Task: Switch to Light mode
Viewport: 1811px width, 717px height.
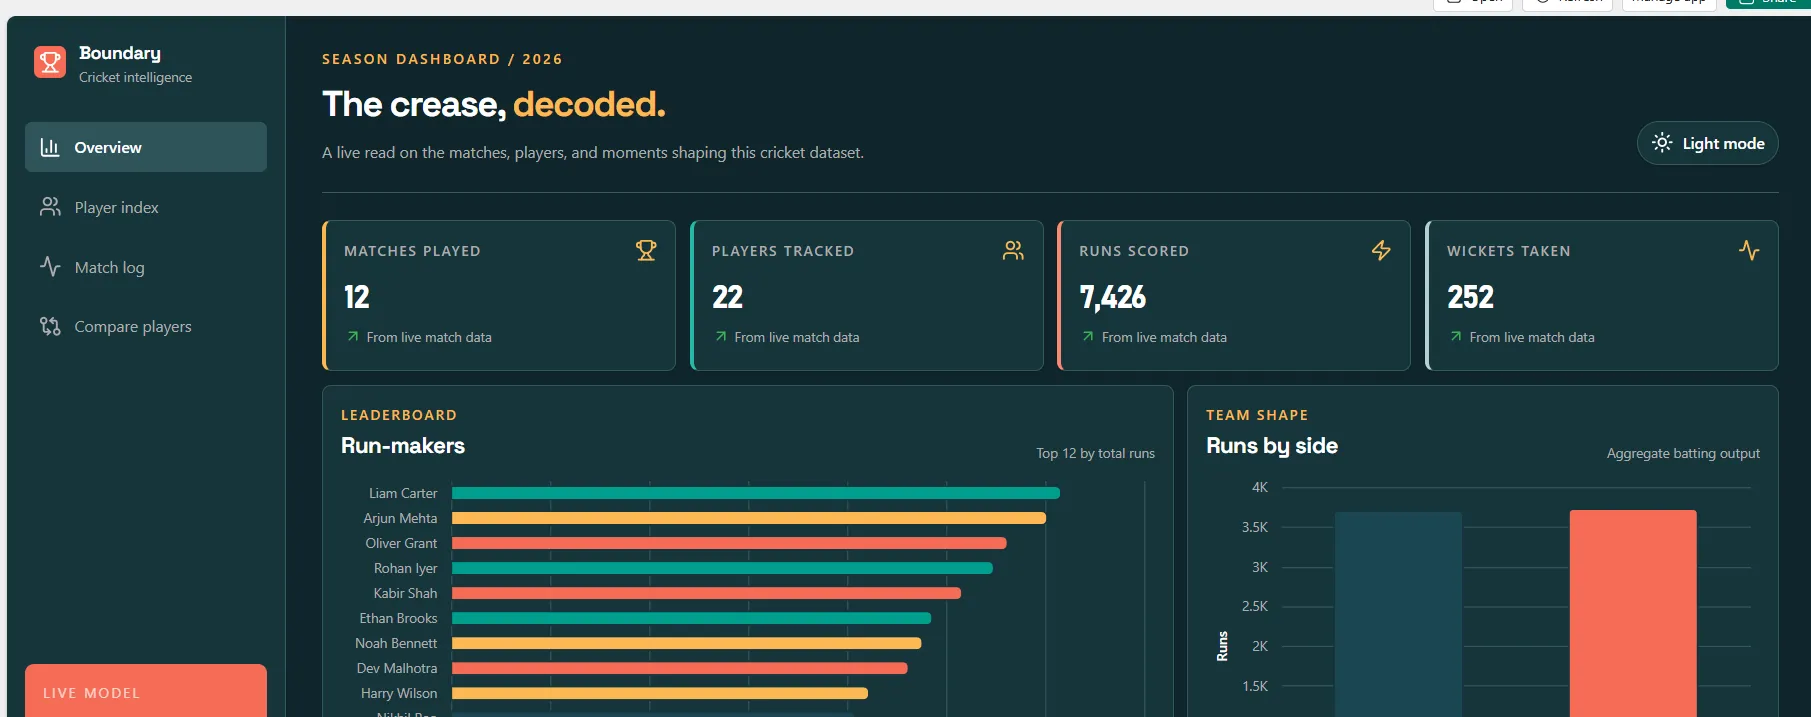Action: click(x=1708, y=143)
